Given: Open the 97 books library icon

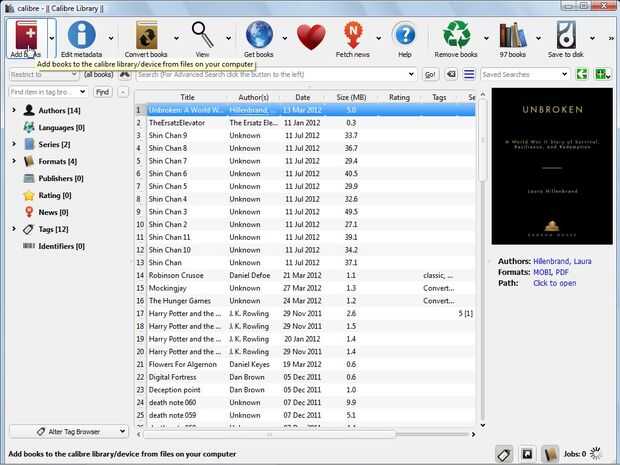Looking at the screenshot, I should 513,36.
